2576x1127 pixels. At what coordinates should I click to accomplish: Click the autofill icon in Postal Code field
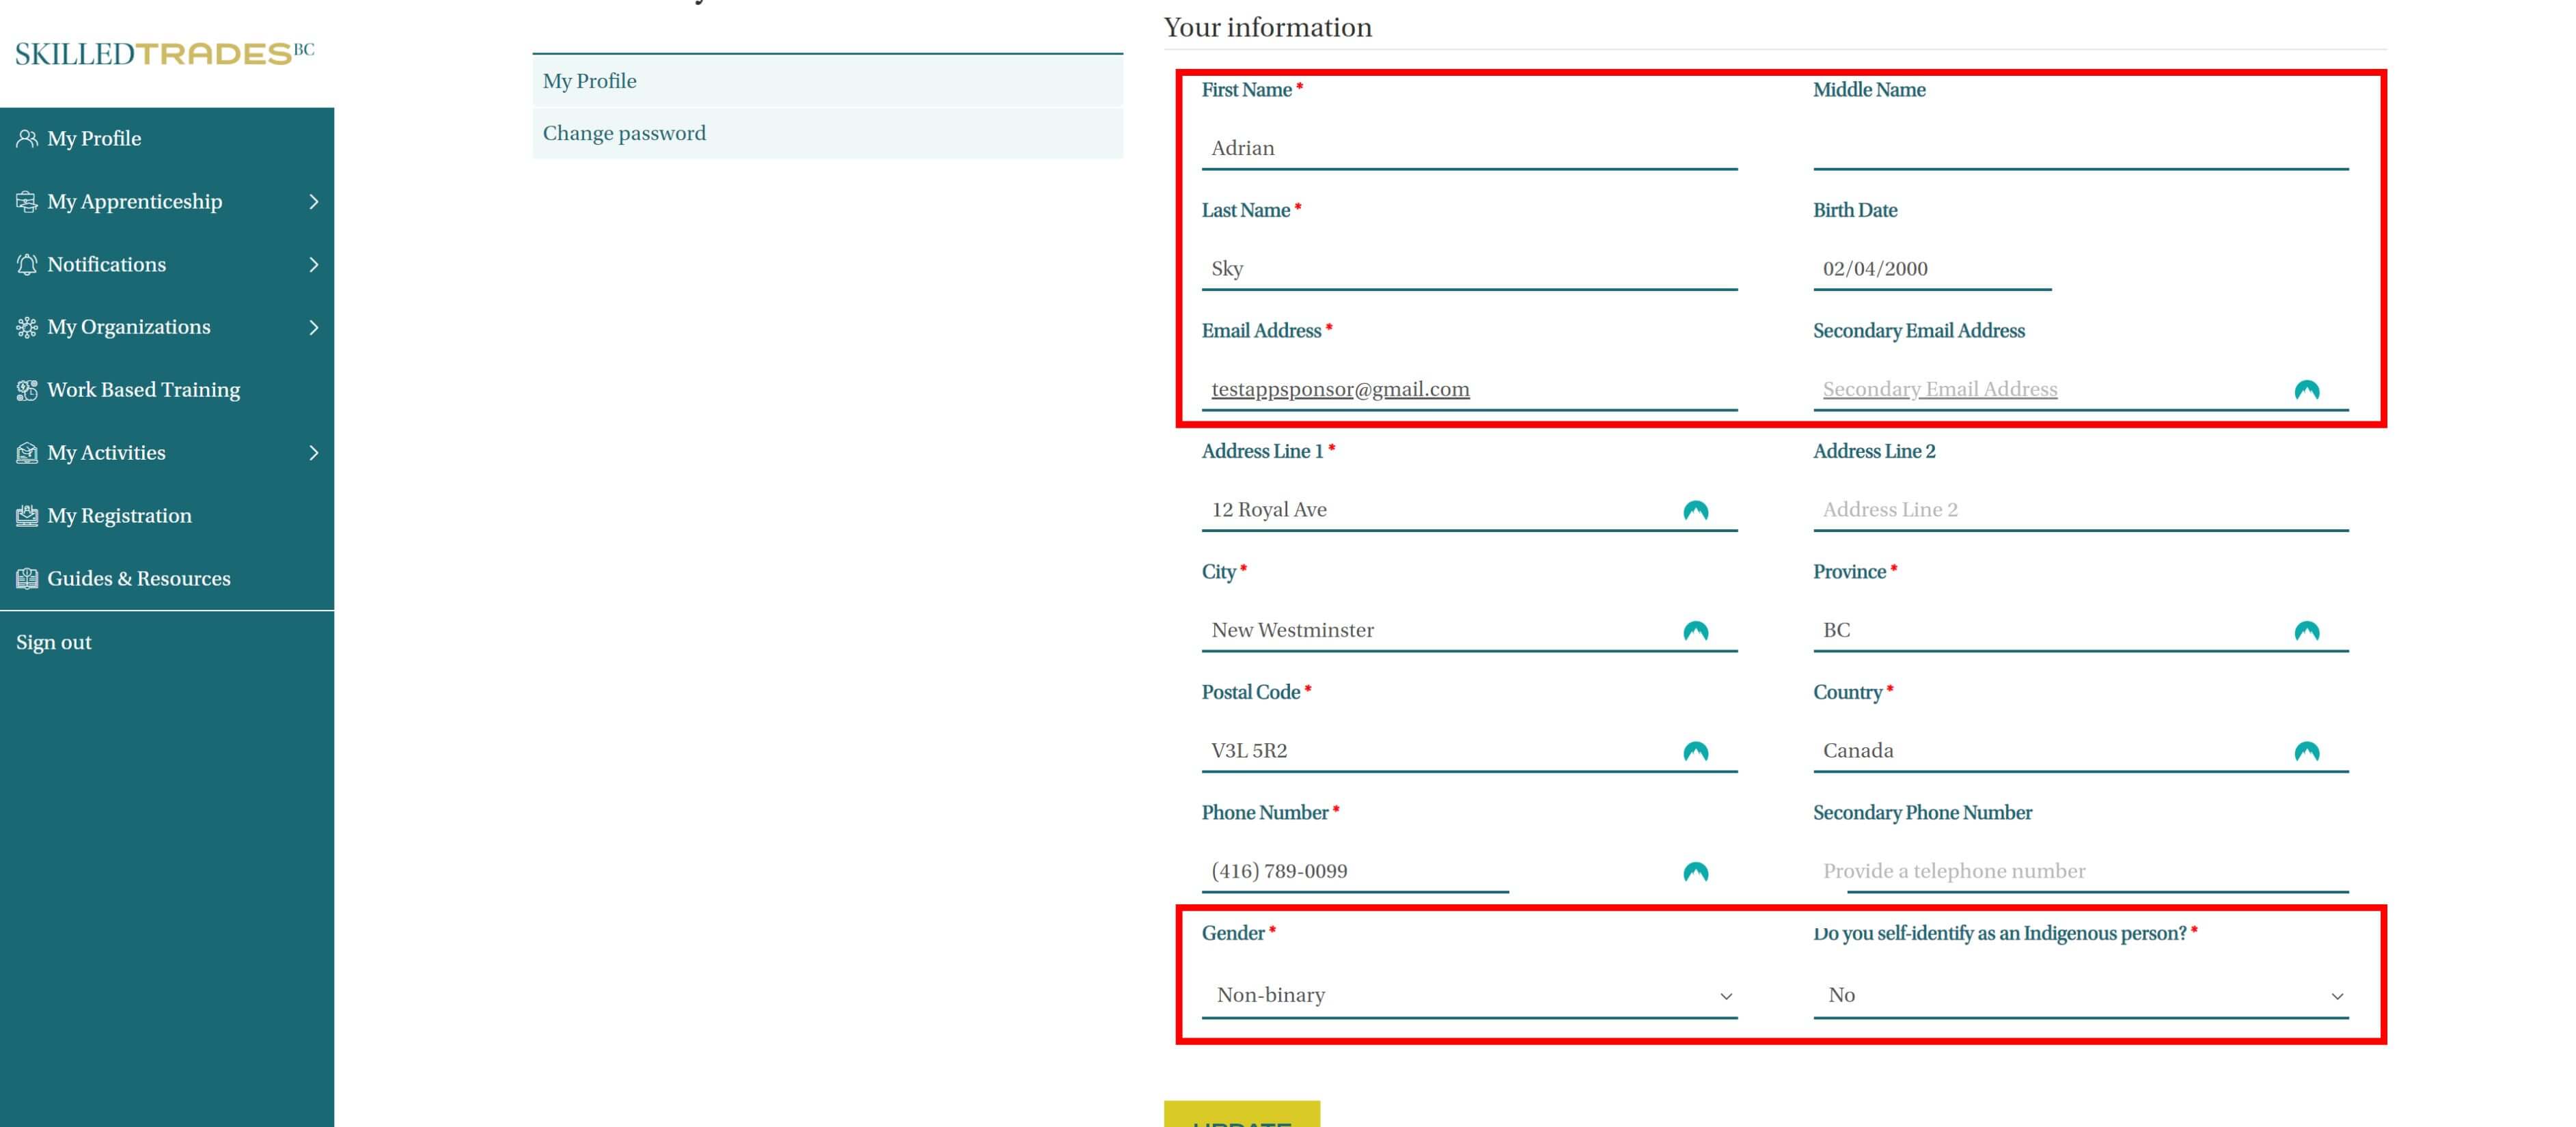[1695, 751]
